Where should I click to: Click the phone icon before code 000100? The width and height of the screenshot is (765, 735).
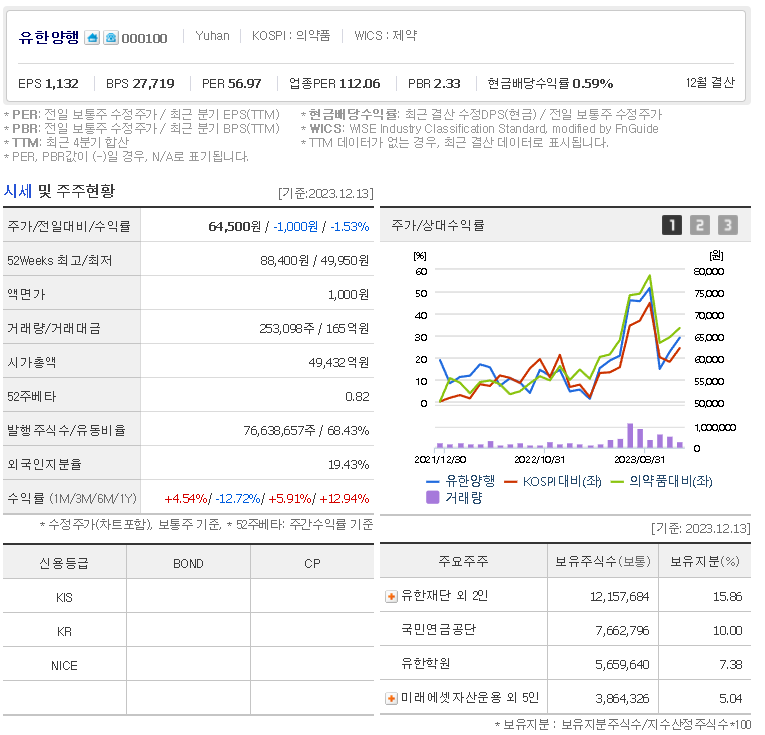tap(111, 38)
